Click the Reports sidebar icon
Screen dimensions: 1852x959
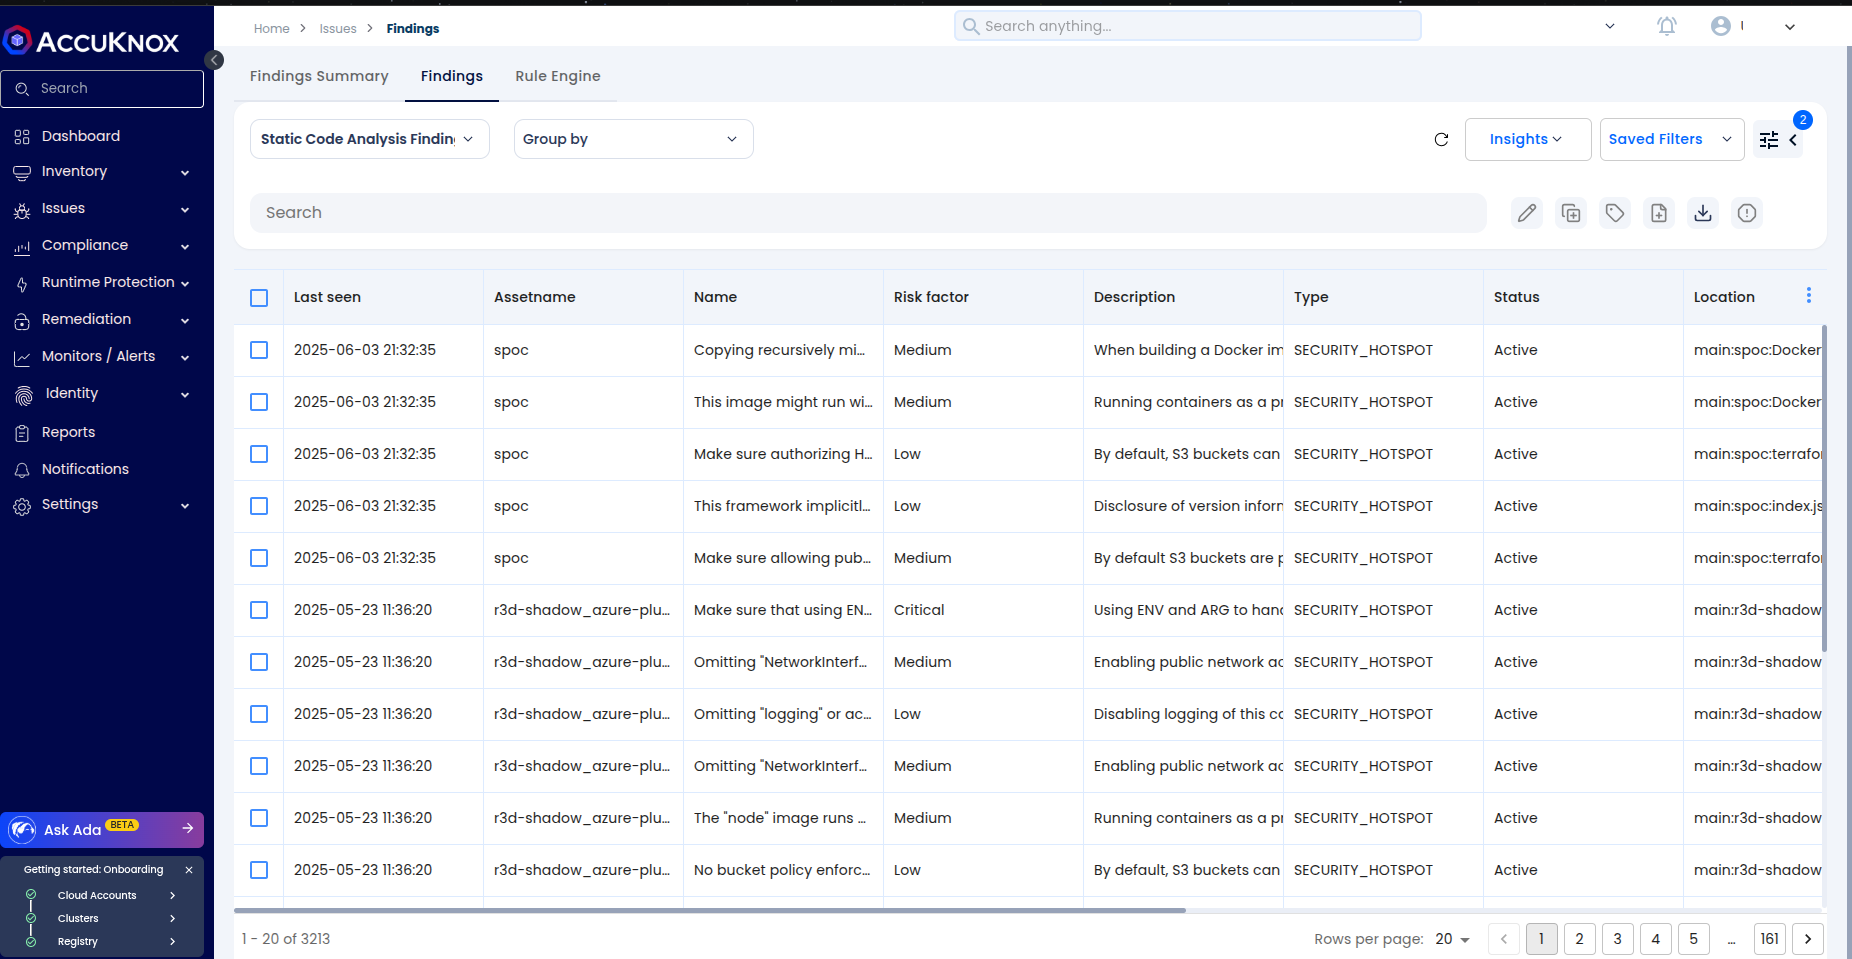tap(22, 433)
